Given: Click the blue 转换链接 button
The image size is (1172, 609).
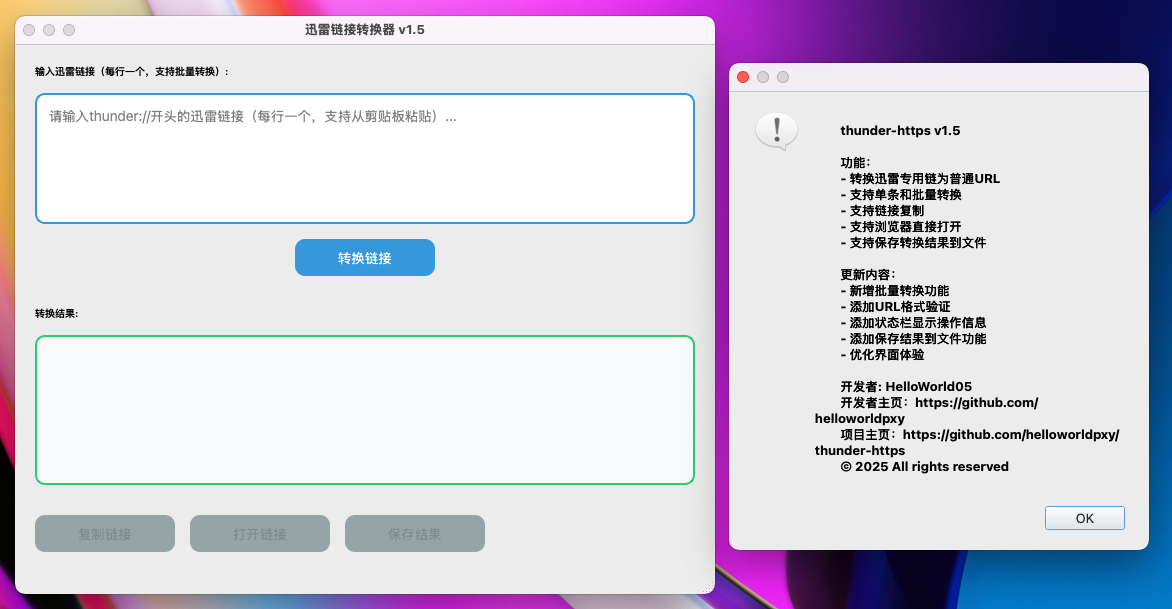Looking at the screenshot, I should pyautogui.click(x=365, y=258).
